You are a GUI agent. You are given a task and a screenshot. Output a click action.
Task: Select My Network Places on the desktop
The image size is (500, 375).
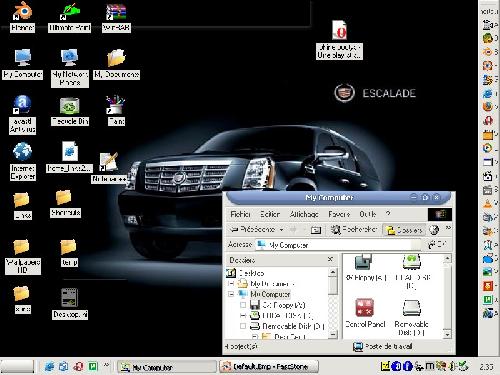click(x=70, y=67)
